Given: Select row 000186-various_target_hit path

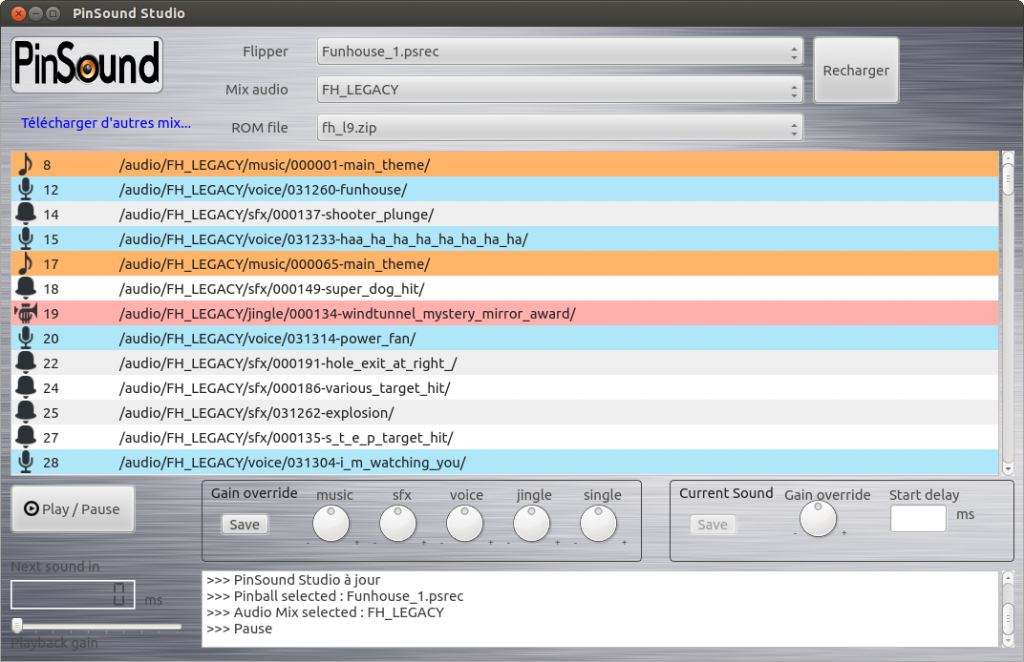Looking at the screenshot, I should pos(505,388).
